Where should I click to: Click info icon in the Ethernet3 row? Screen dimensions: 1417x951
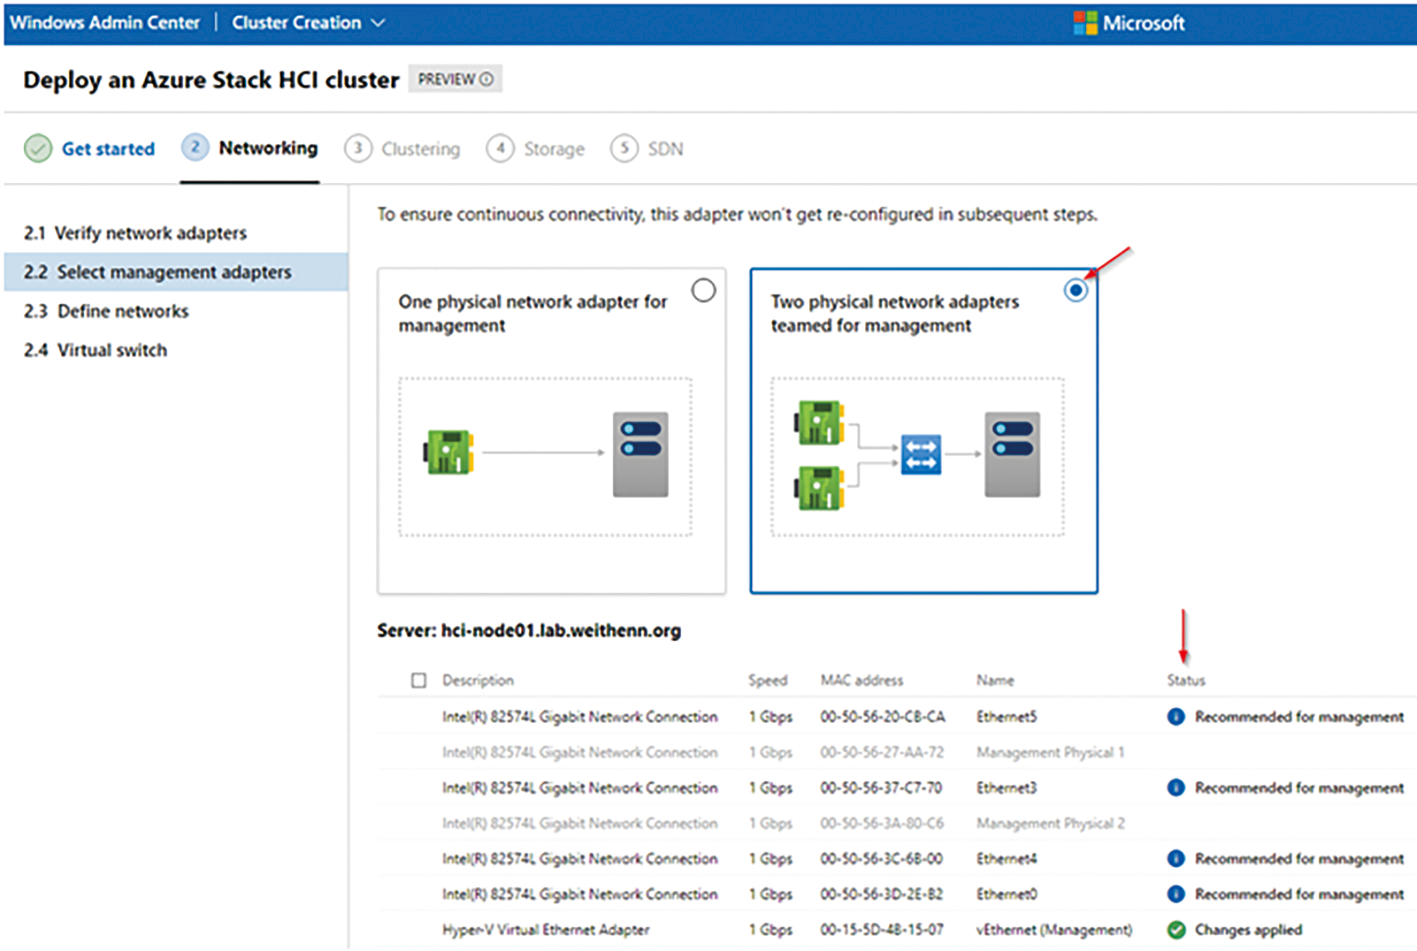1176,788
